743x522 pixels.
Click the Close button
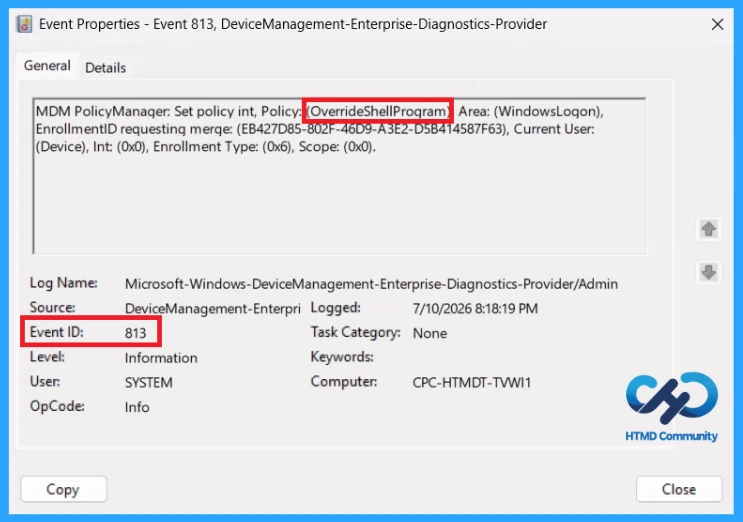(679, 489)
